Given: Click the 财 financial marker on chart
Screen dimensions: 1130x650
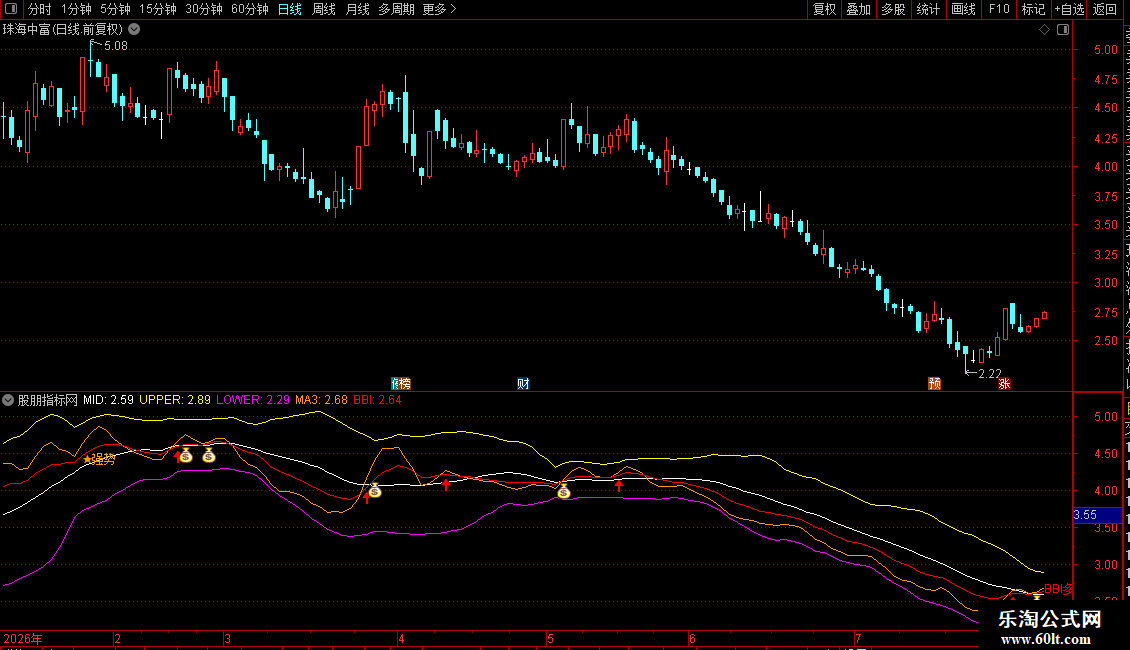Looking at the screenshot, I should [523, 383].
